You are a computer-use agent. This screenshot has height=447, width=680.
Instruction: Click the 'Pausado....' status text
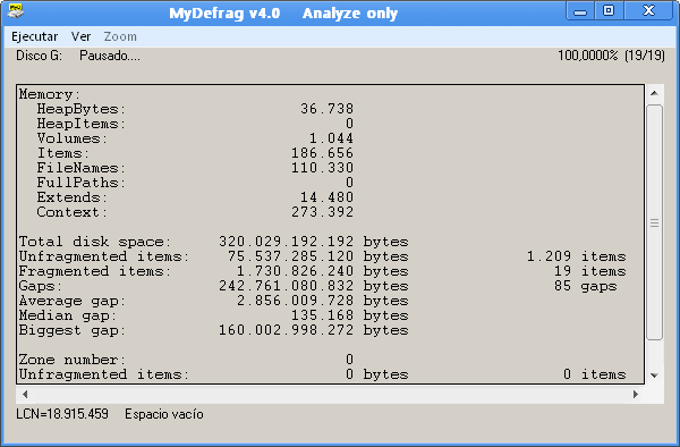(110, 56)
